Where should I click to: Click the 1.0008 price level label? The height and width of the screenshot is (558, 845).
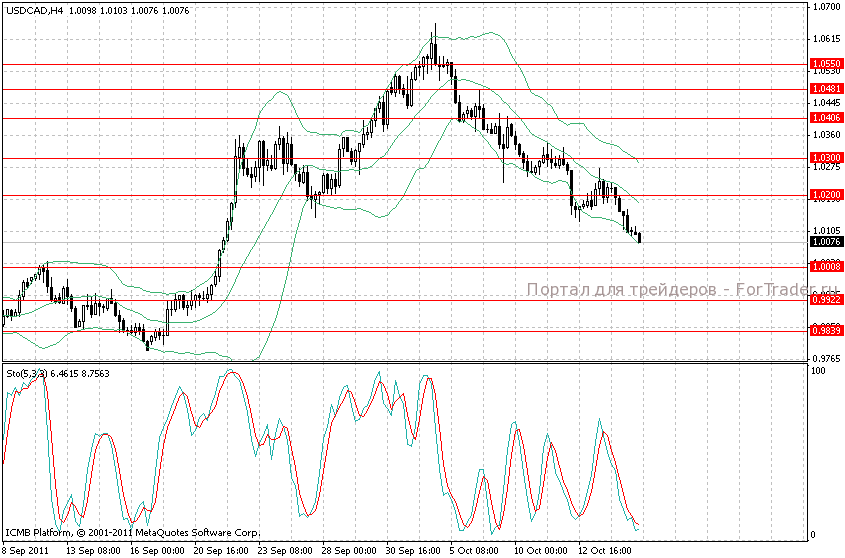tap(826, 267)
